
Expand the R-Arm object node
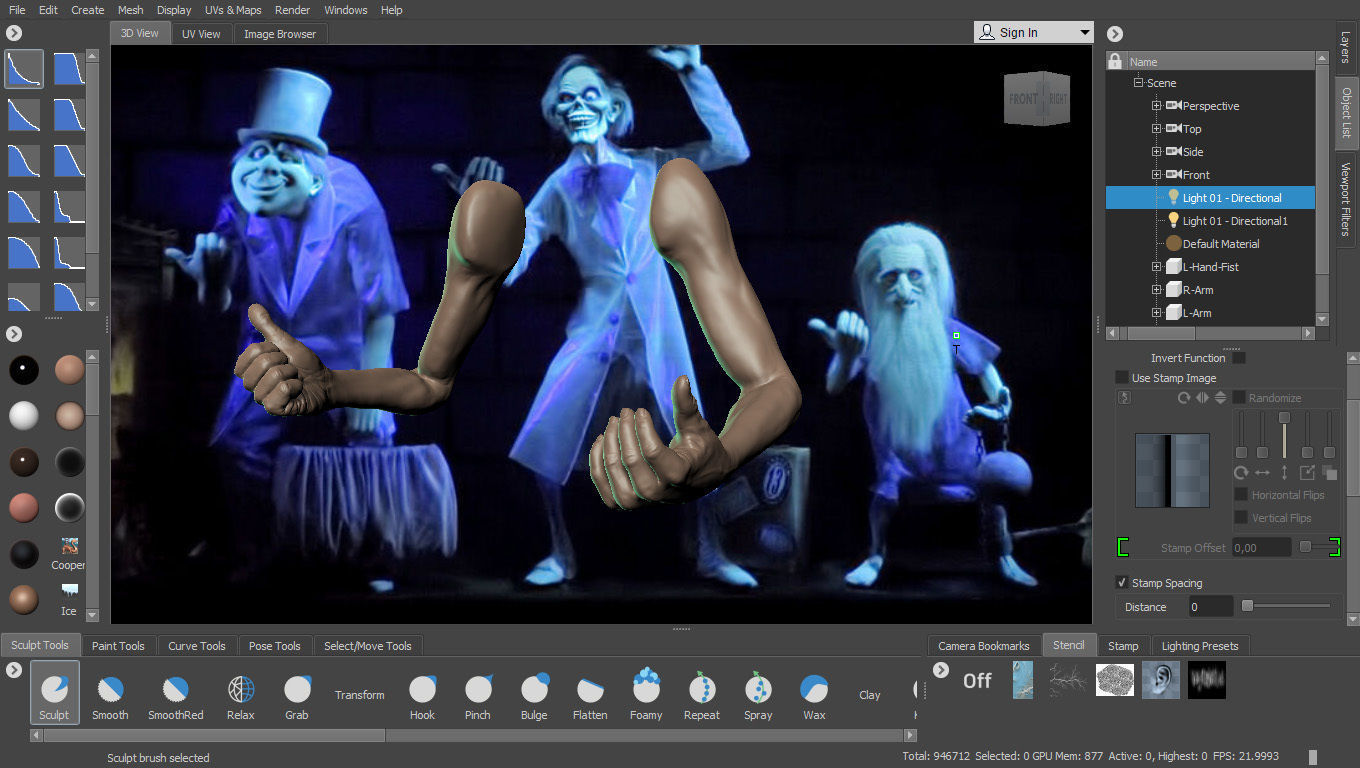point(1157,290)
